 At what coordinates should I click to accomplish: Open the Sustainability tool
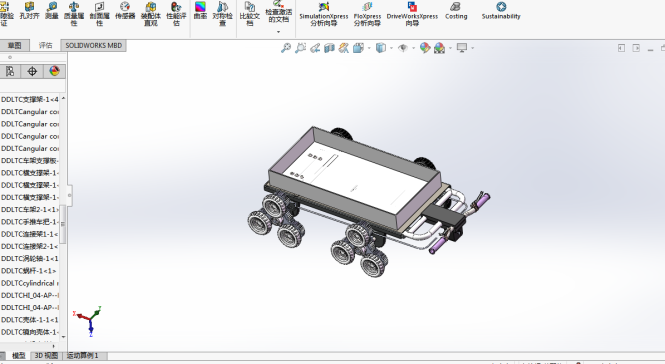[x=501, y=11]
